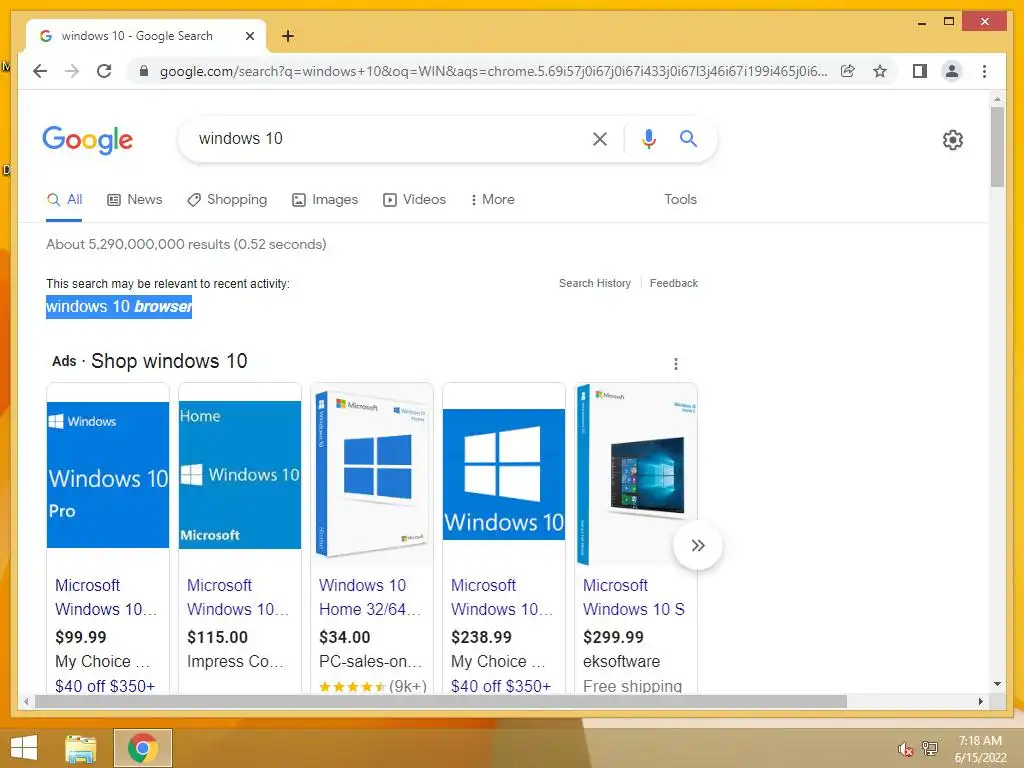1024x768 pixels.
Task: Click the horizontal scrollbar thumb
Action: 441,701
